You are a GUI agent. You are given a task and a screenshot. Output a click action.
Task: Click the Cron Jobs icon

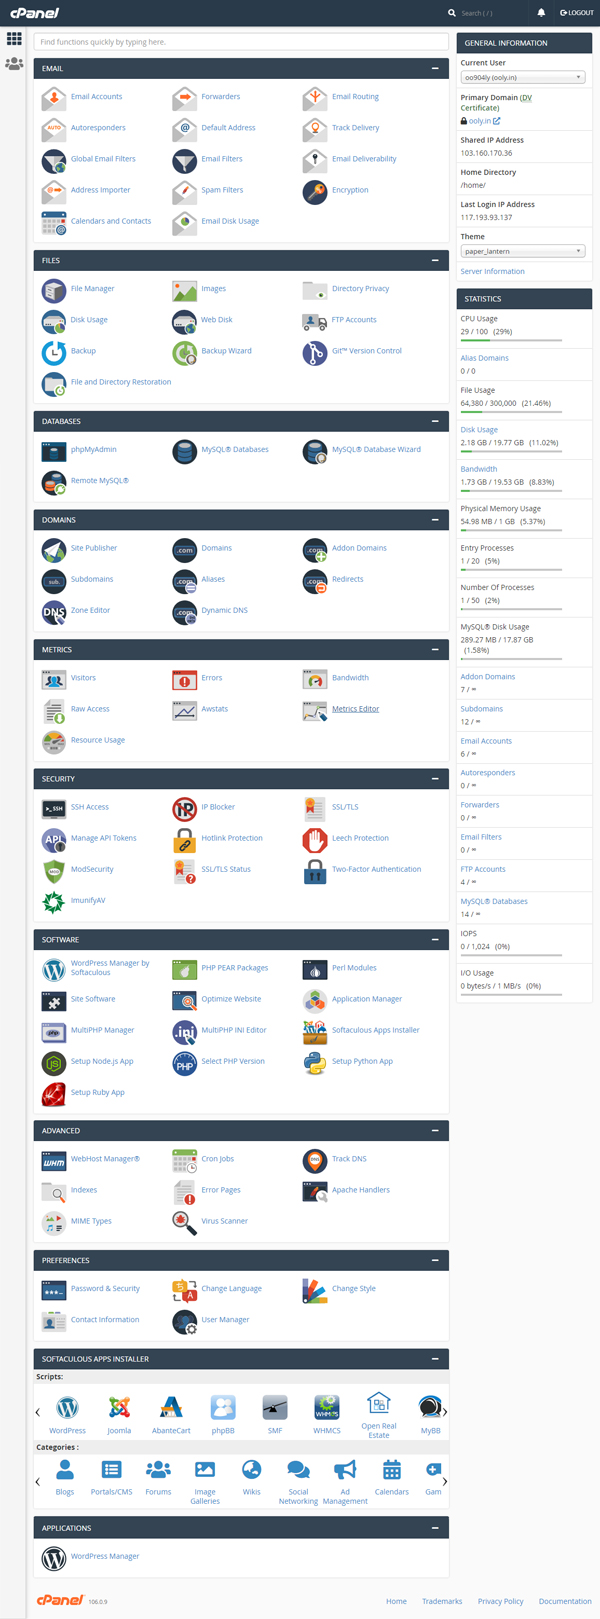[x=184, y=1159]
